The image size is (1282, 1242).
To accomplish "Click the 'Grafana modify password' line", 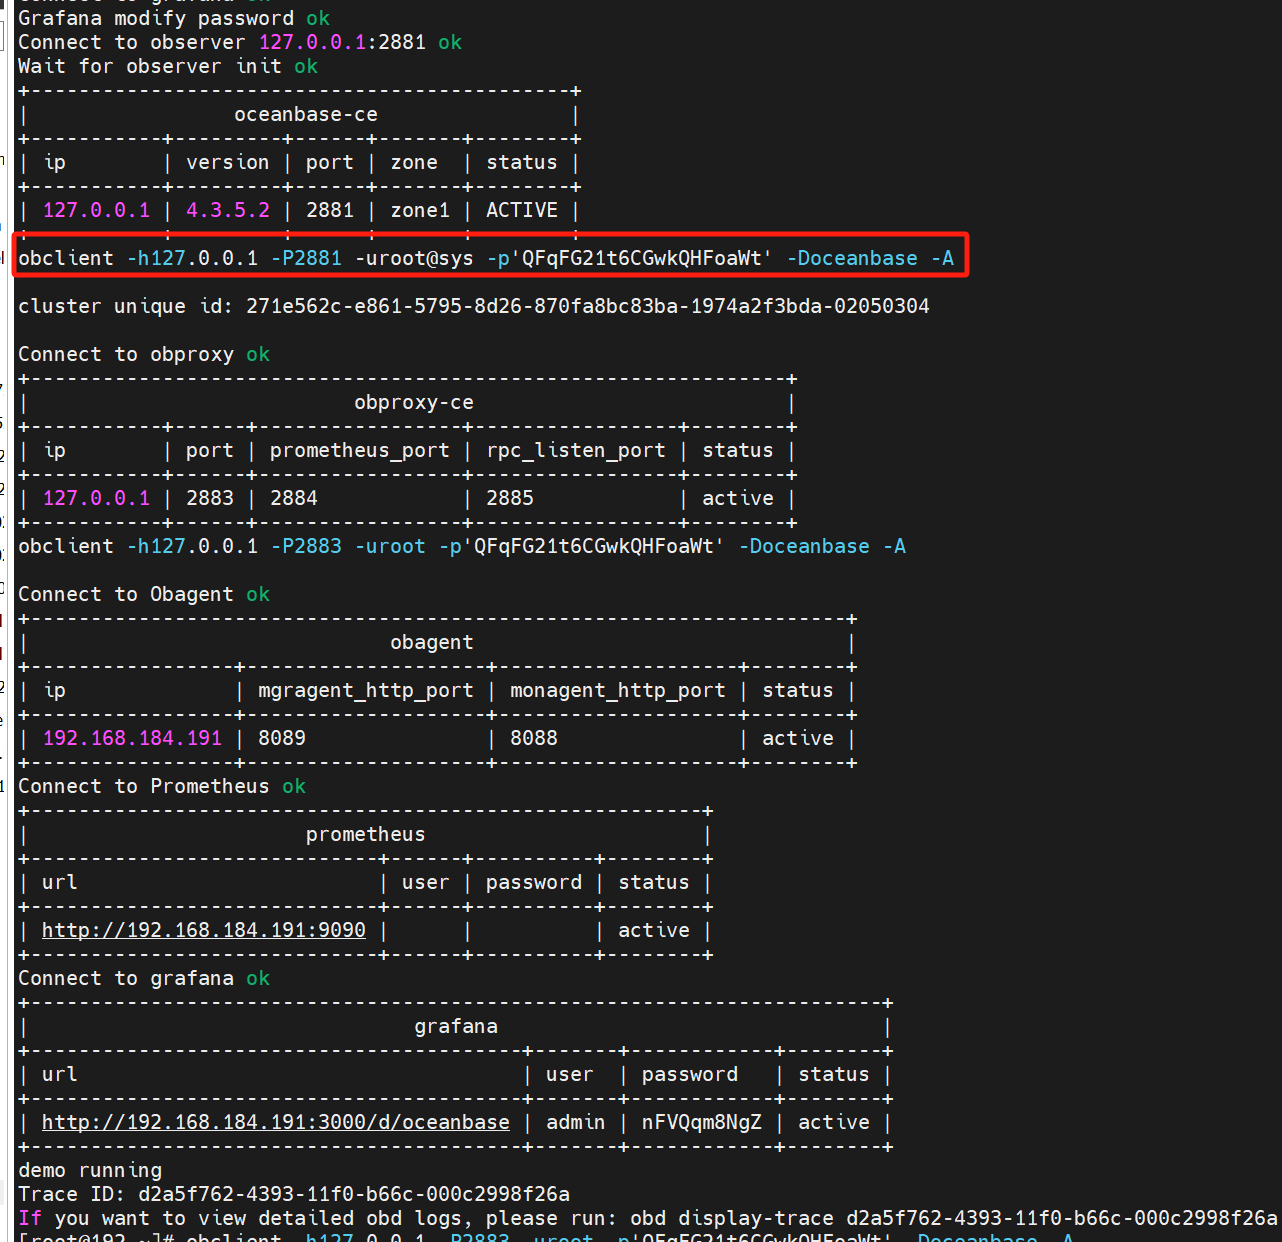I will pos(174,18).
